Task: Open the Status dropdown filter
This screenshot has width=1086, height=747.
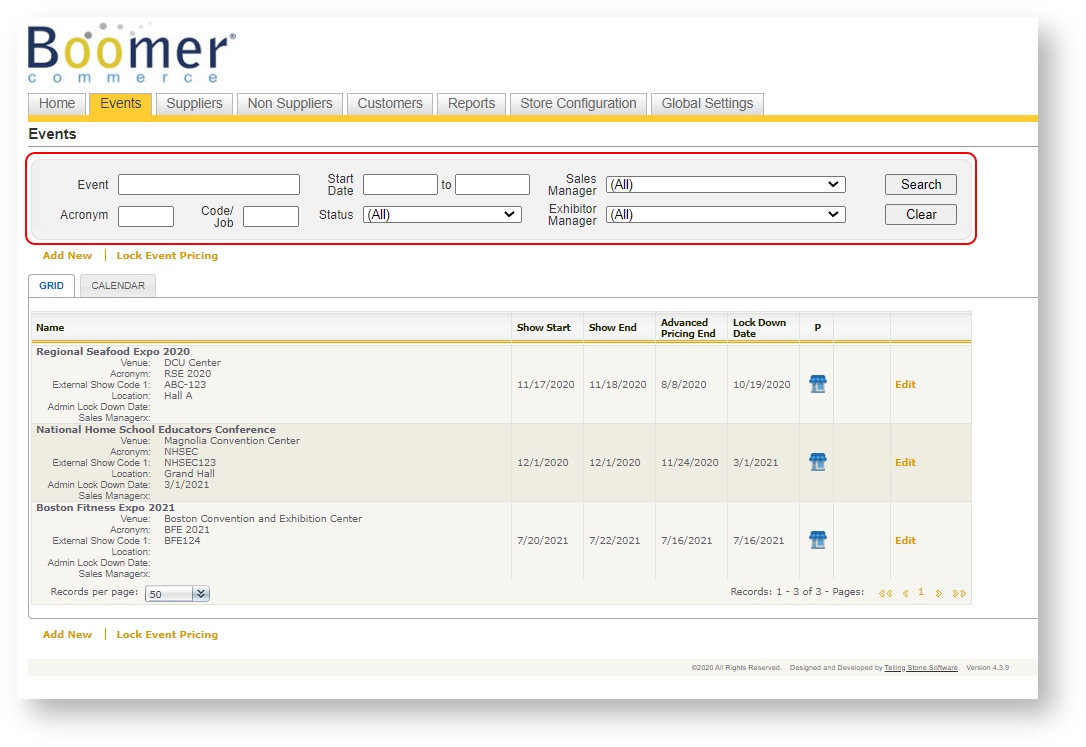Action: tap(441, 215)
